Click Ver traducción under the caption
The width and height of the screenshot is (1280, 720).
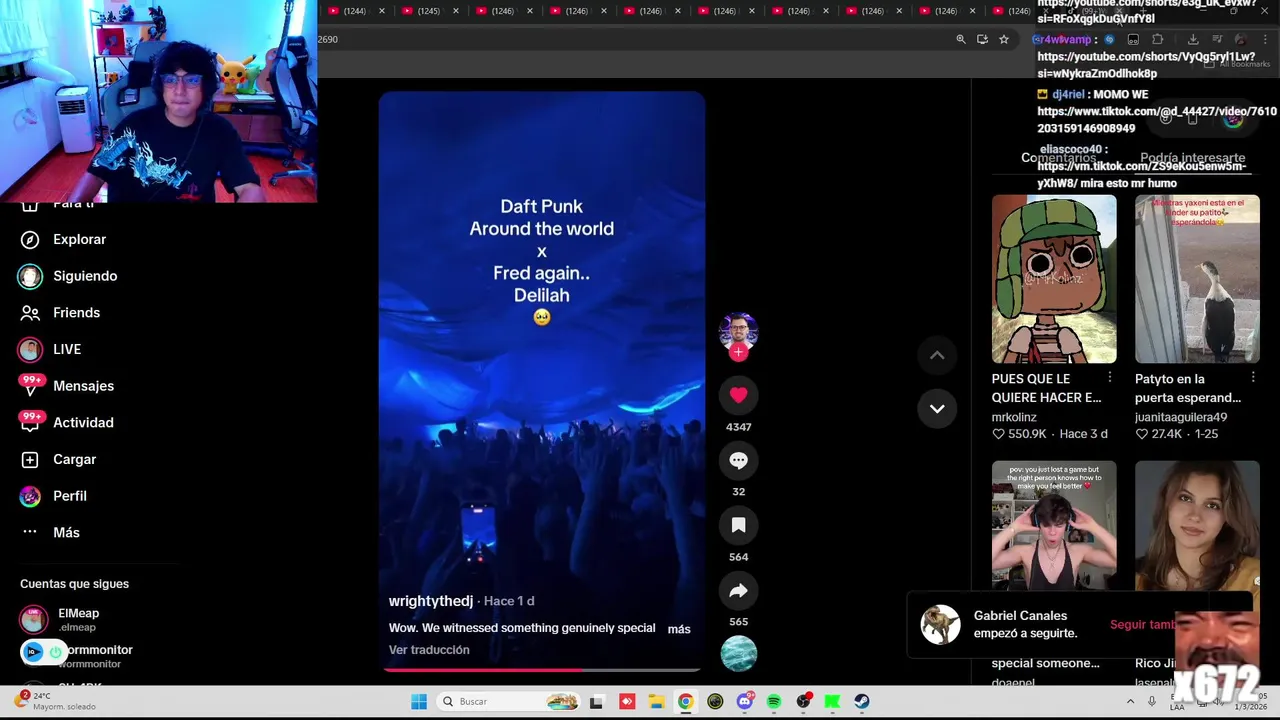click(x=429, y=650)
